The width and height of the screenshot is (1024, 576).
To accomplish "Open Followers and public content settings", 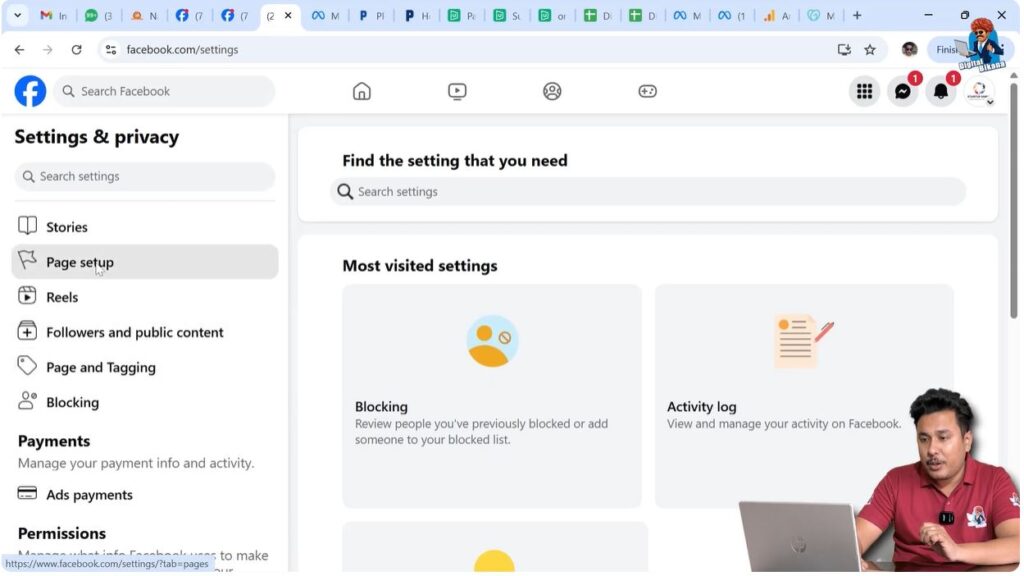I will (135, 331).
